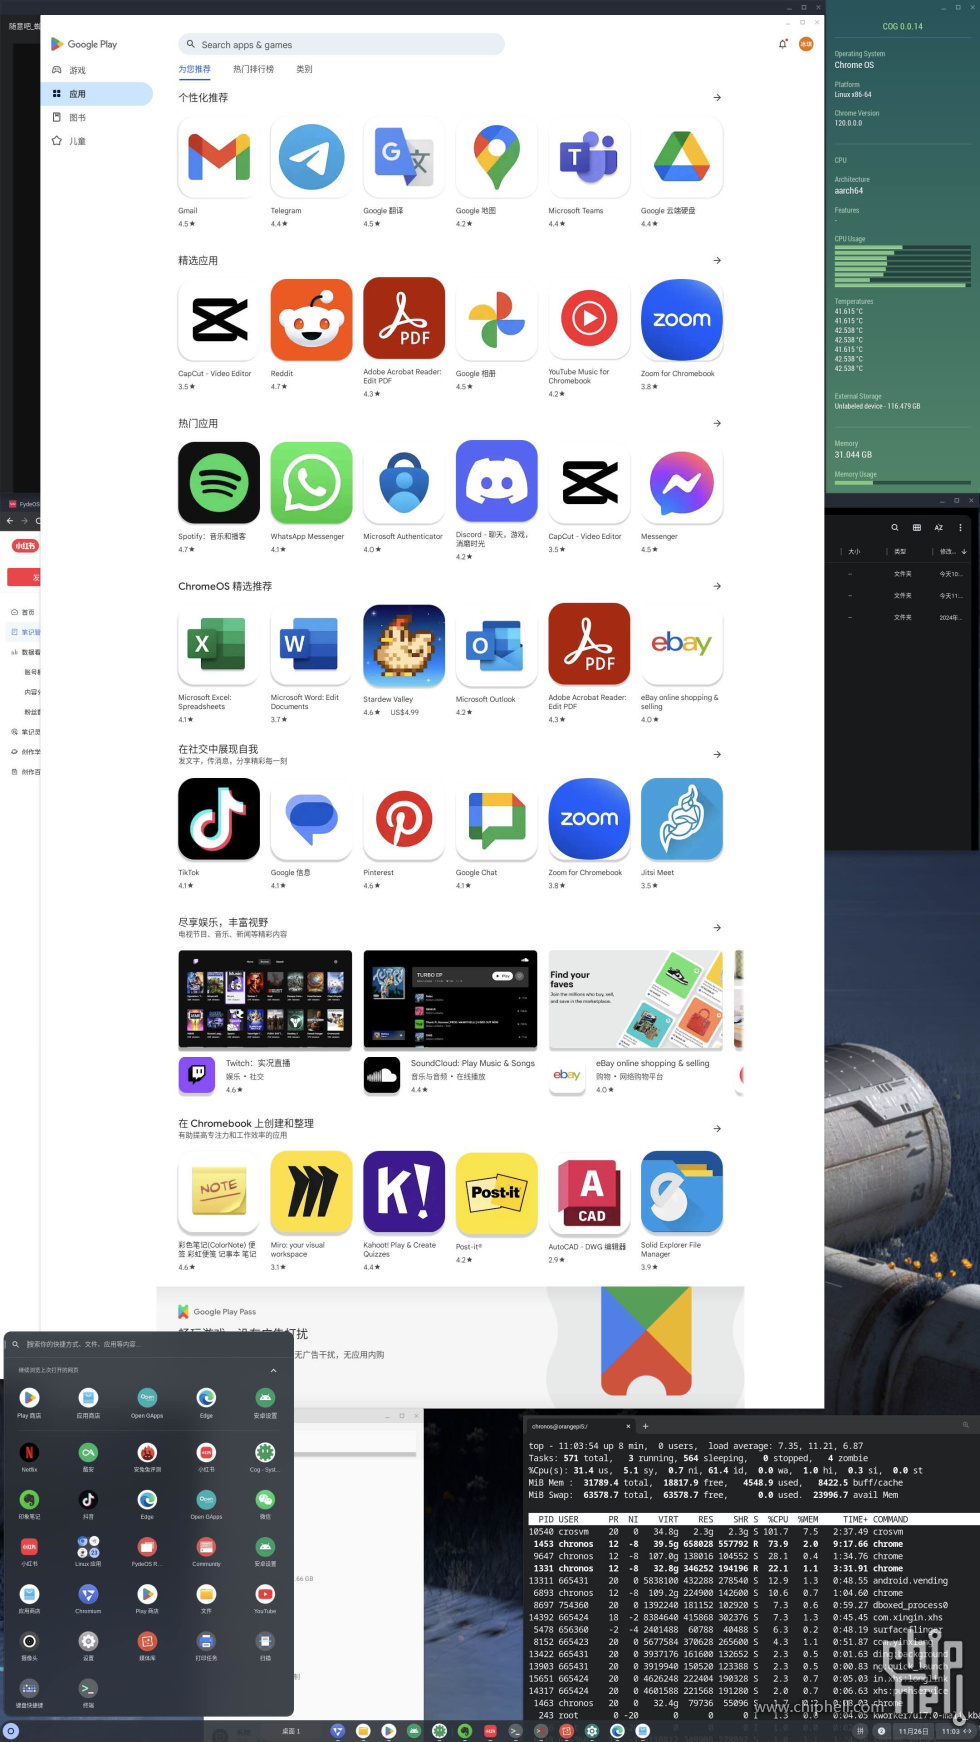The height and width of the screenshot is (1742, 980).
Task: Open the Linux 应用 folder in the launcher
Action: point(88,1551)
